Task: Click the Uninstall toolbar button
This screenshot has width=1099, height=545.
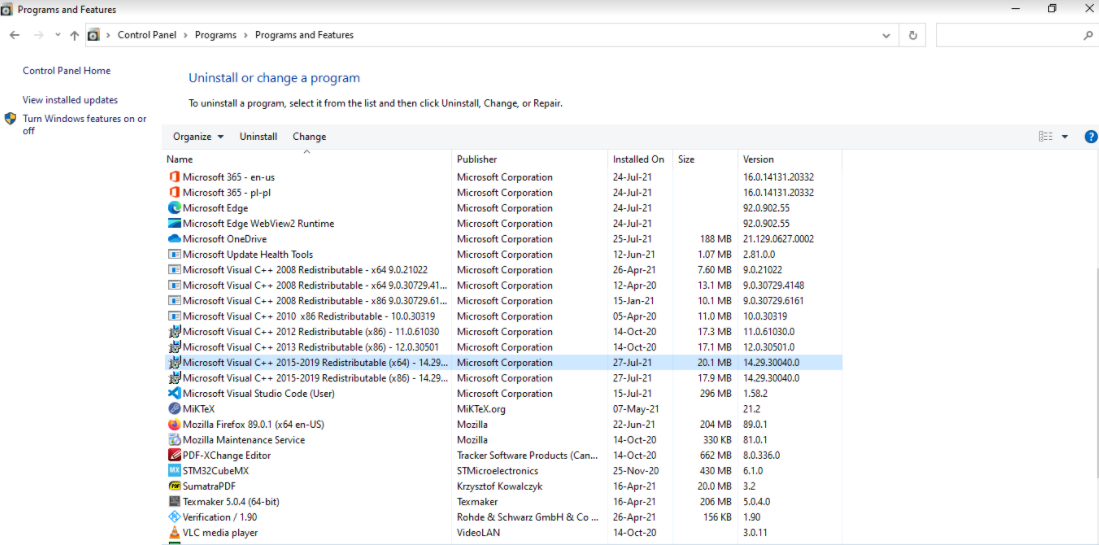Action: click(x=258, y=137)
